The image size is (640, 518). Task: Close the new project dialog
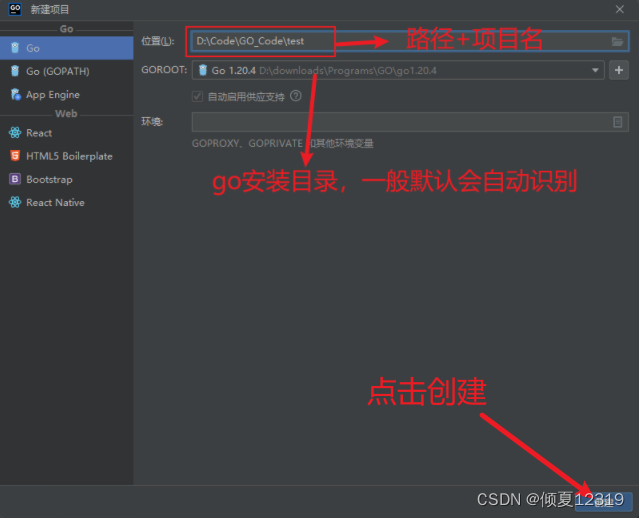pos(620,9)
